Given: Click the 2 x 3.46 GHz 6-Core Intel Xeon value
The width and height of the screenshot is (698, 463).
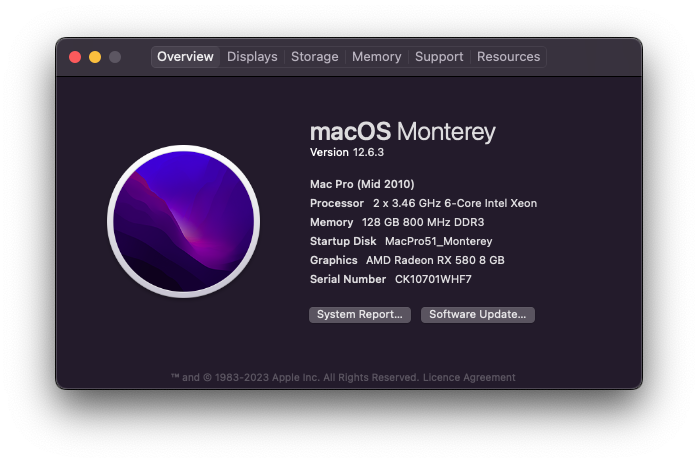Looking at the screenshot, I should click(455, 203).
